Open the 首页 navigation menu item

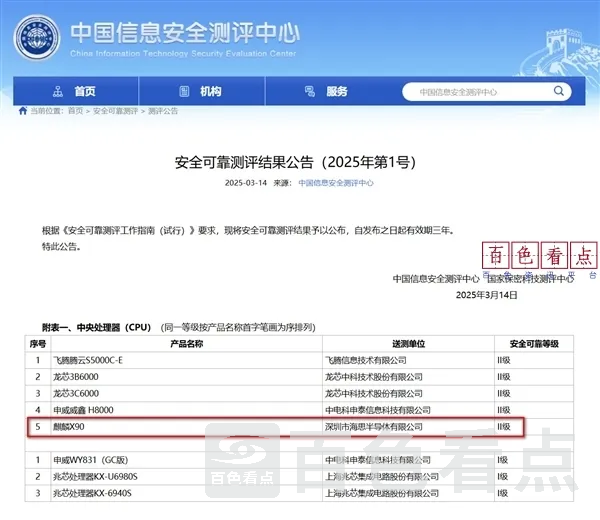[x=84, y=91]
